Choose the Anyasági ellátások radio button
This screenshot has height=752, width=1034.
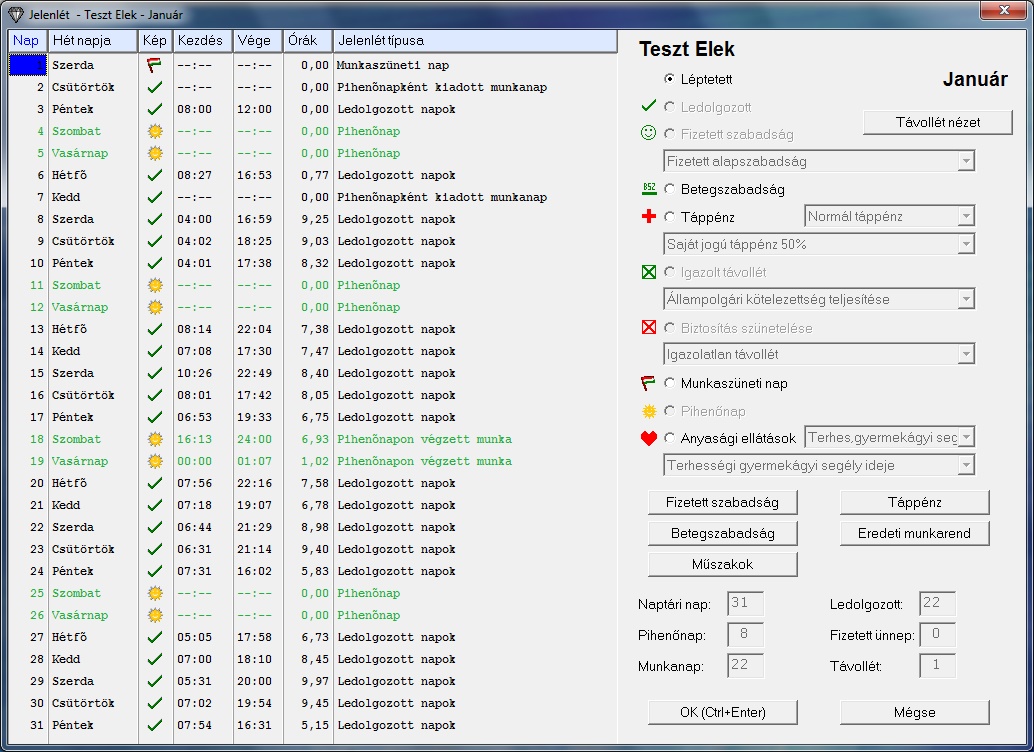click(670, 438)
